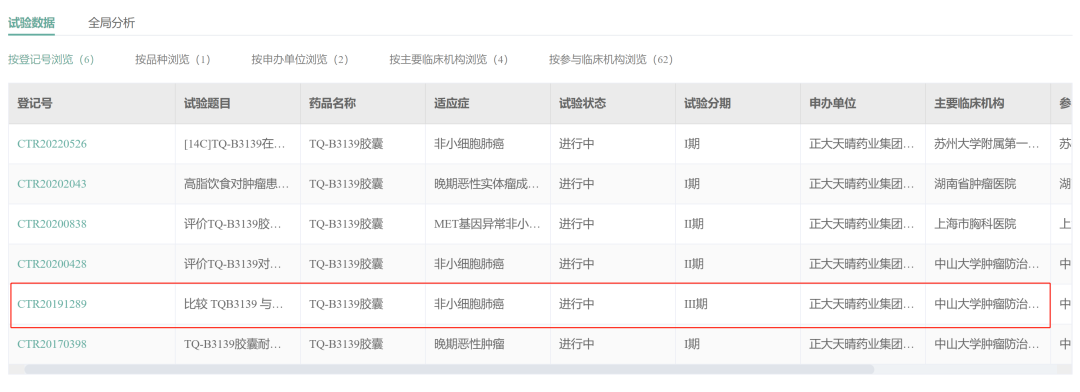1080x392 pixels.
Task: Click title cell "高脂饮食对肿瘤患…"
Action: (237, 184)
